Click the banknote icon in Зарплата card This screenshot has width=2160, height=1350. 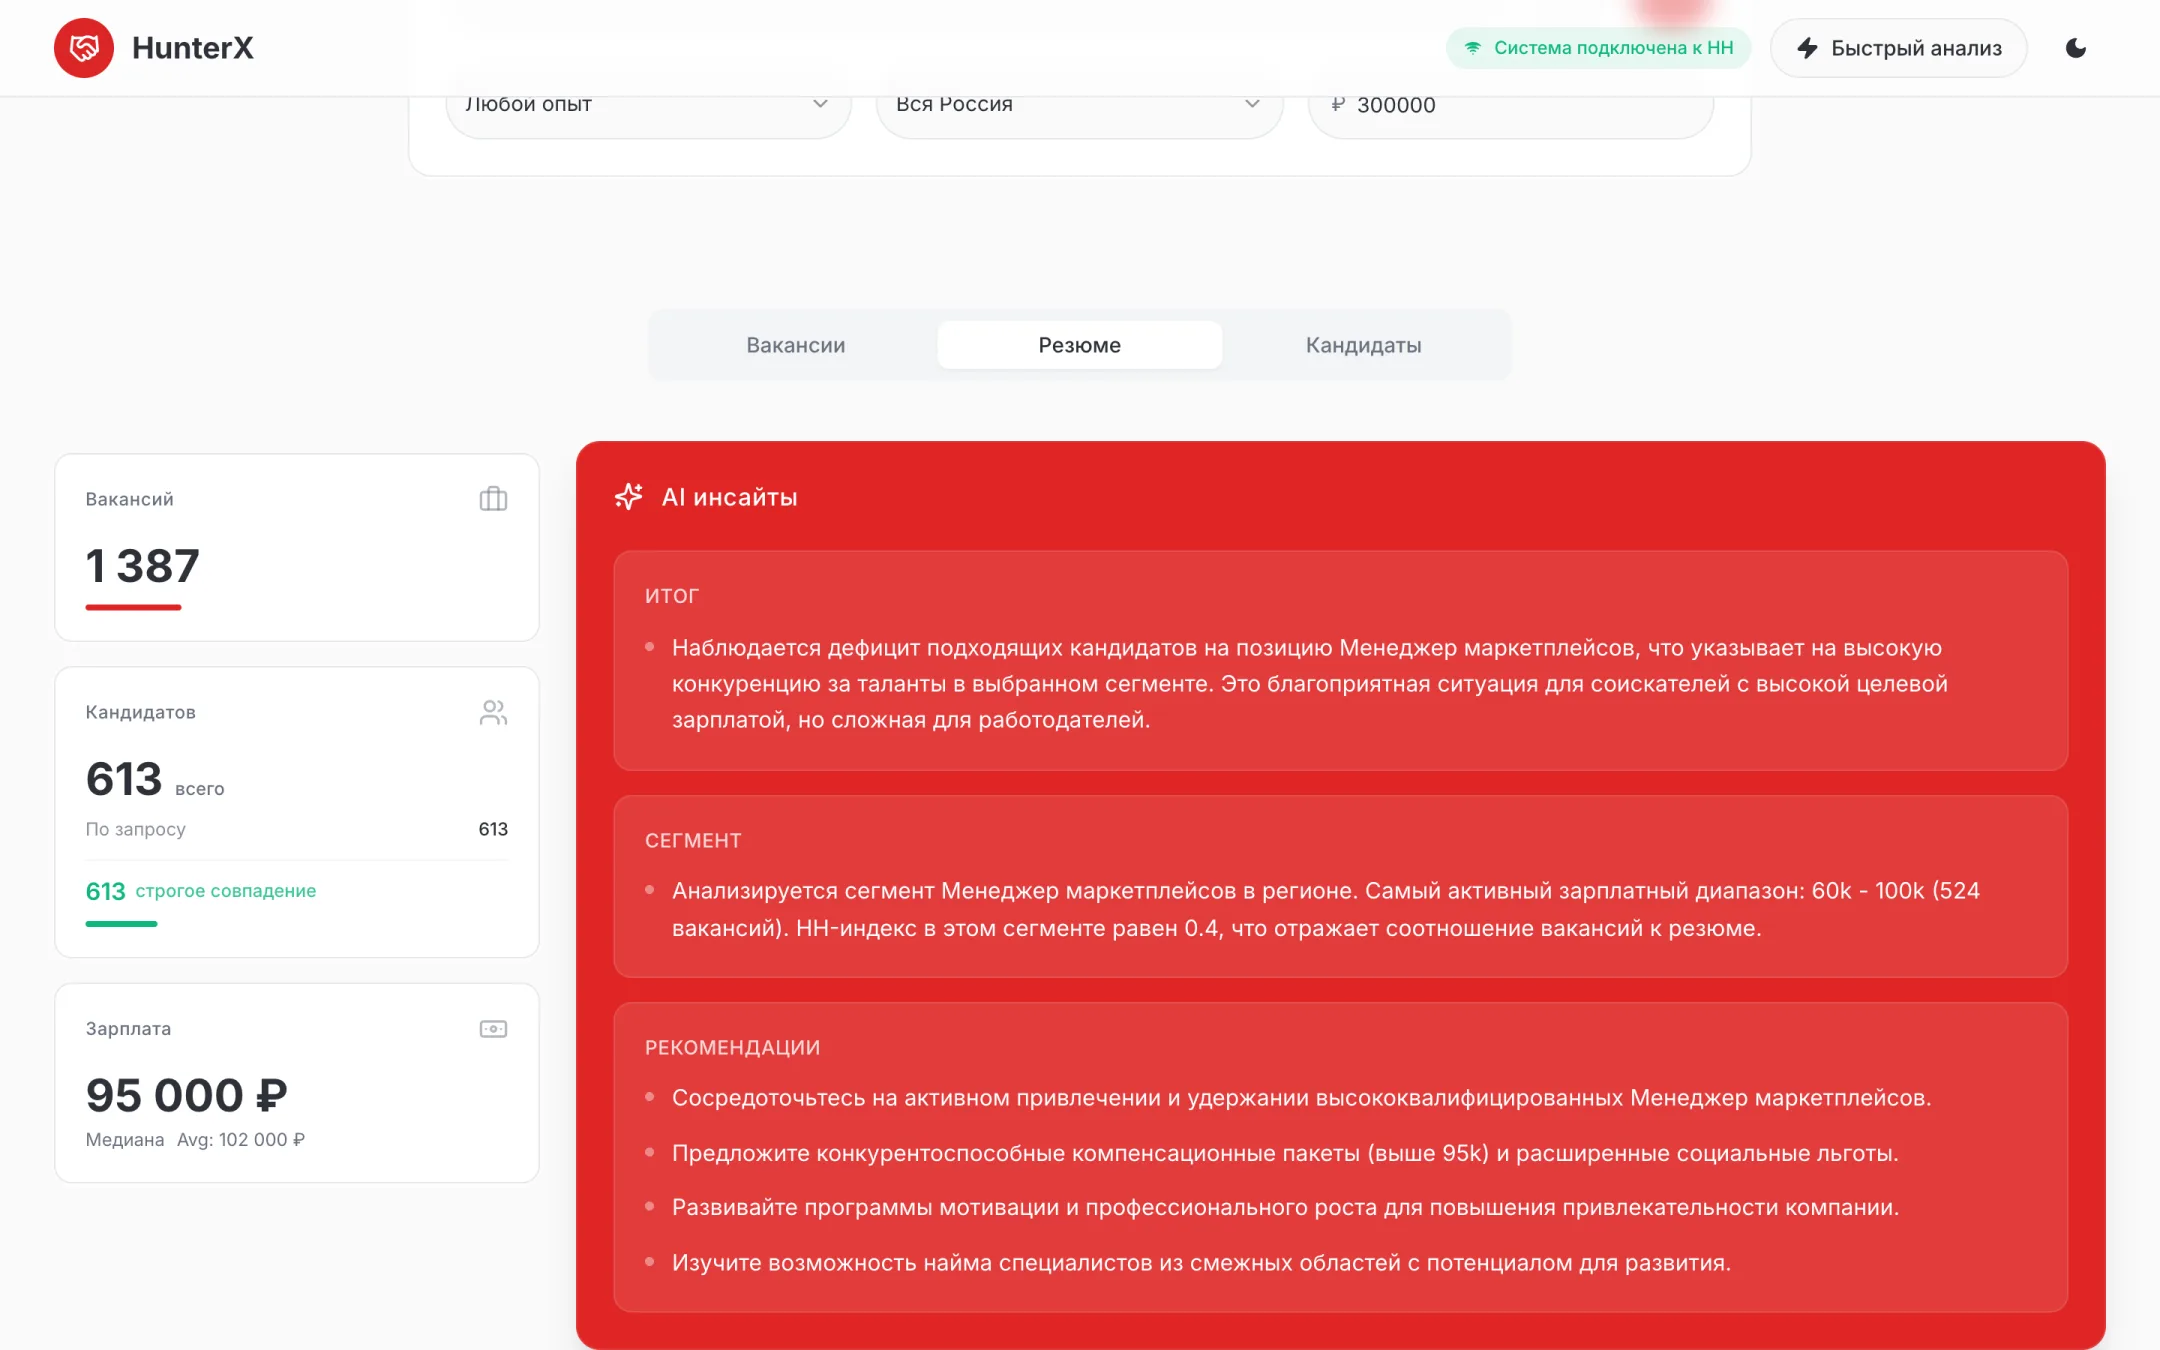click(493, 1029)
